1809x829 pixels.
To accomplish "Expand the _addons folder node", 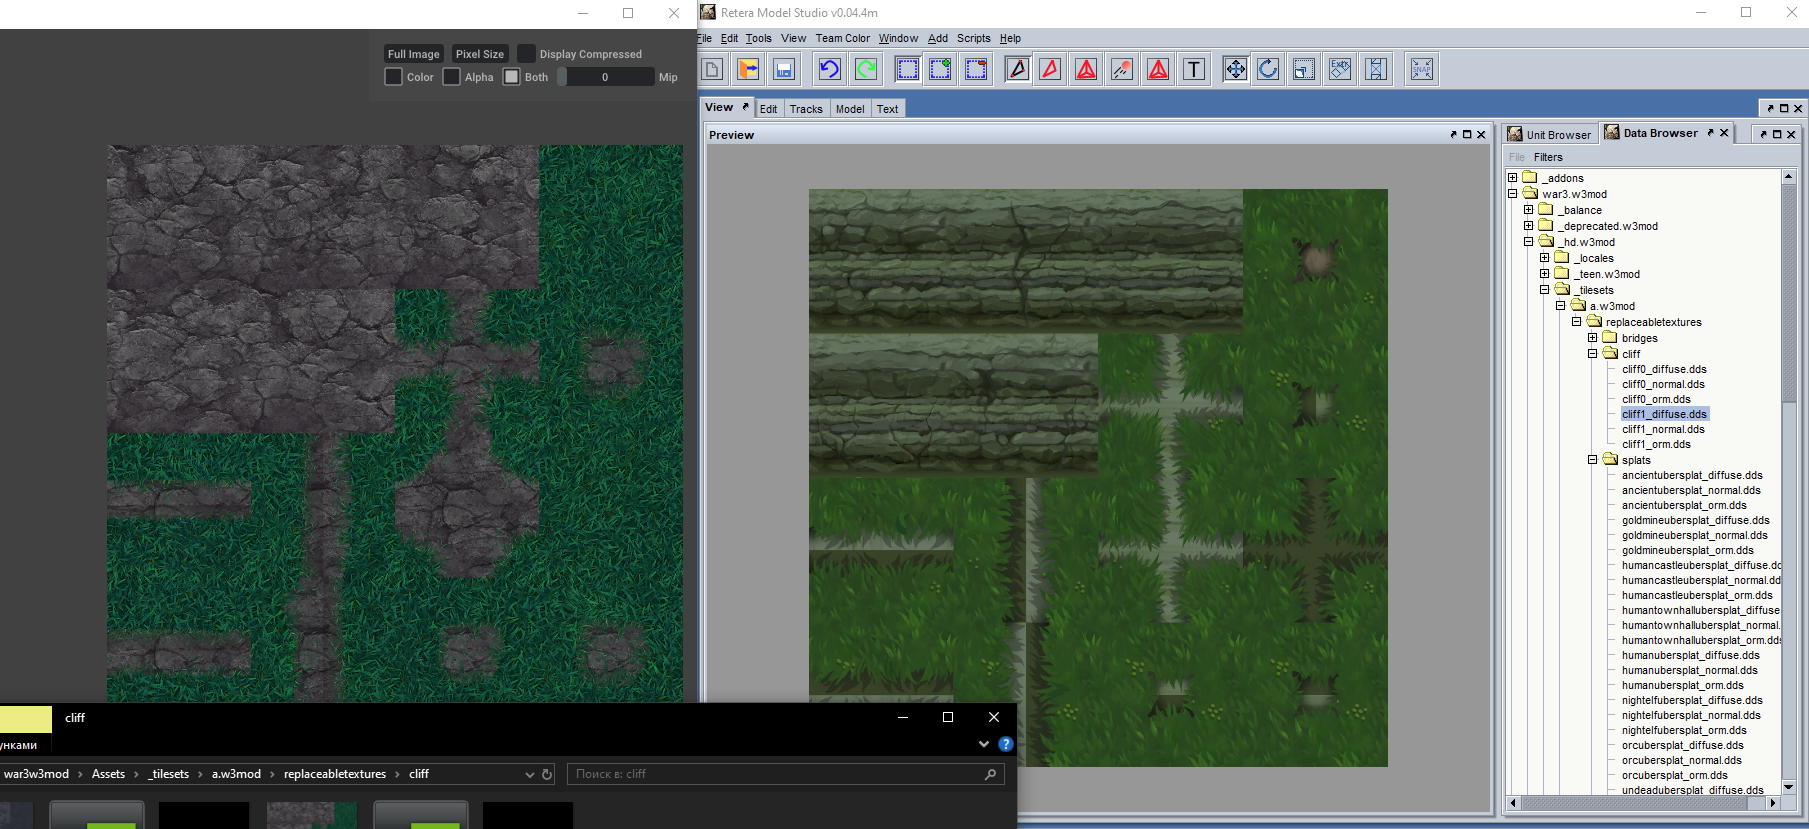I will pyautogui.click(x=1512, y=178).
